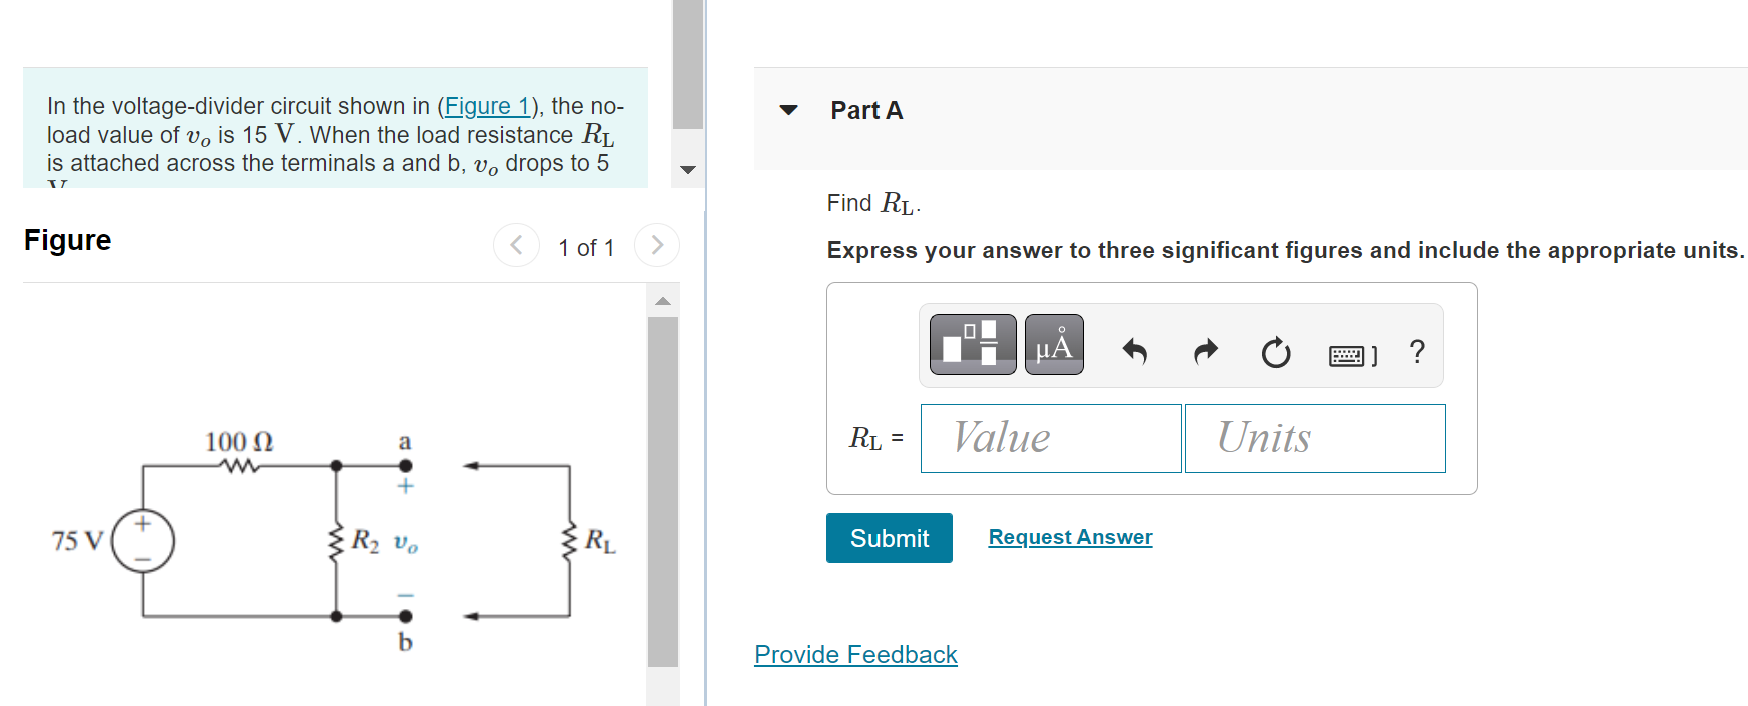
Task: Click the previous figure chevron
Action: coord(516,244)
